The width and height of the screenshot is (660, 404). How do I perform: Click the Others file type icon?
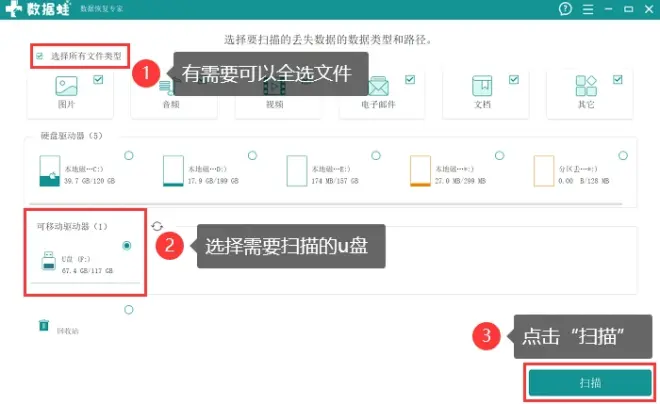(x=586, y=85)
